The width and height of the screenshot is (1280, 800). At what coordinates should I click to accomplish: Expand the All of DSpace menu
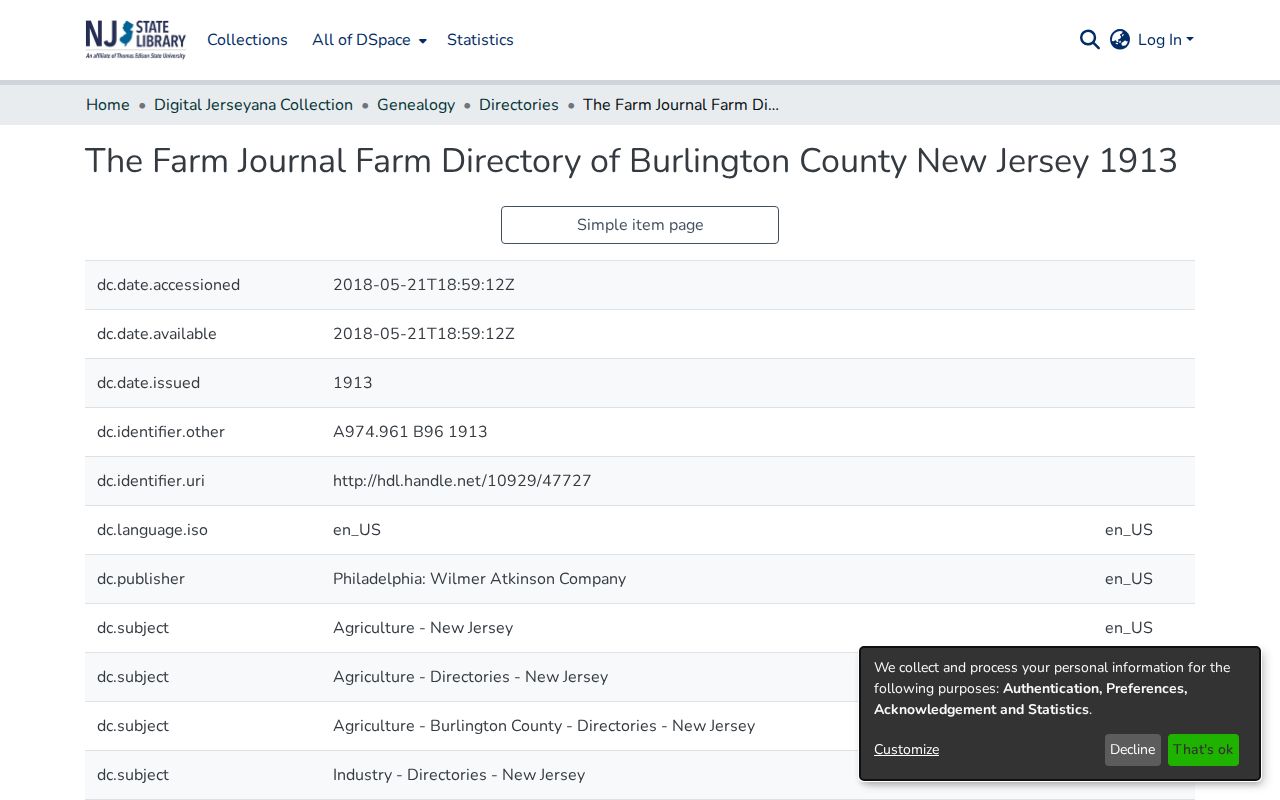pyautogui.click(x=369, y=40)
